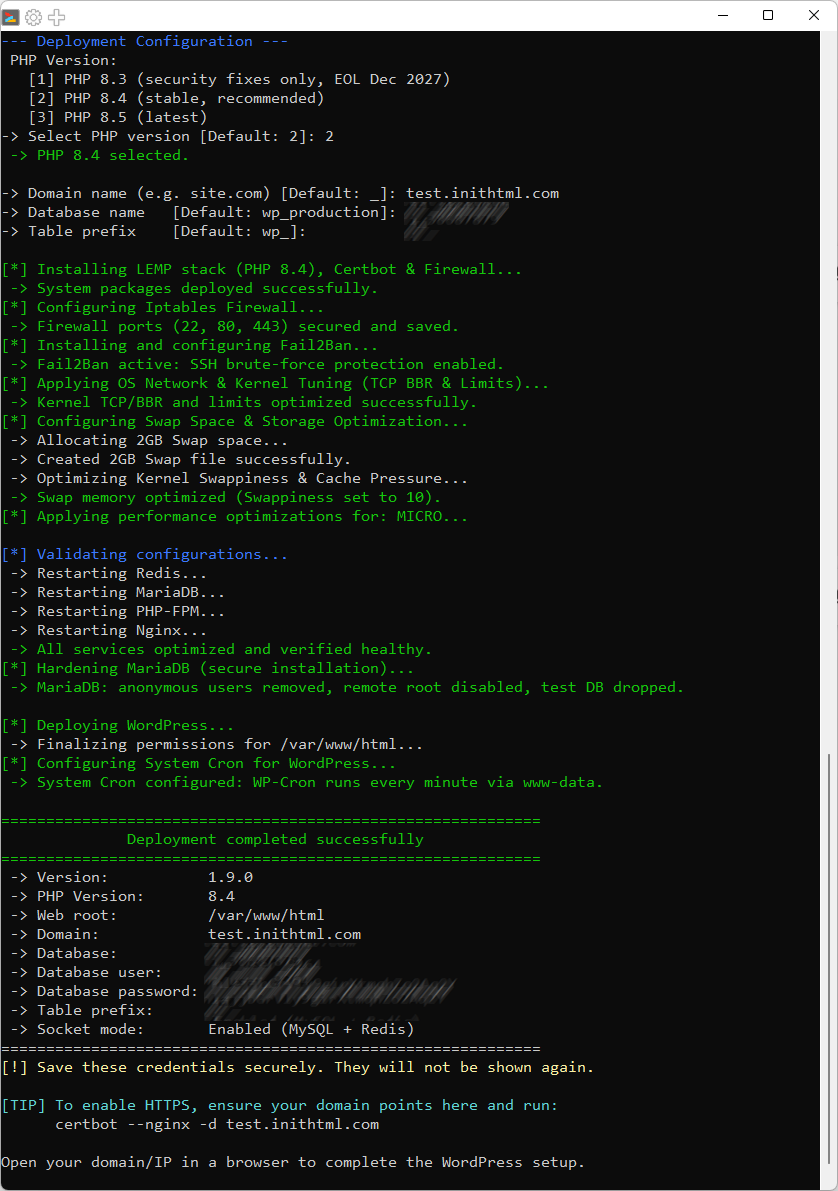Click 'Open your domain/IP in a browser' line
Image resolution: width=838 pixels, height=1191 pixels.
293,1161
